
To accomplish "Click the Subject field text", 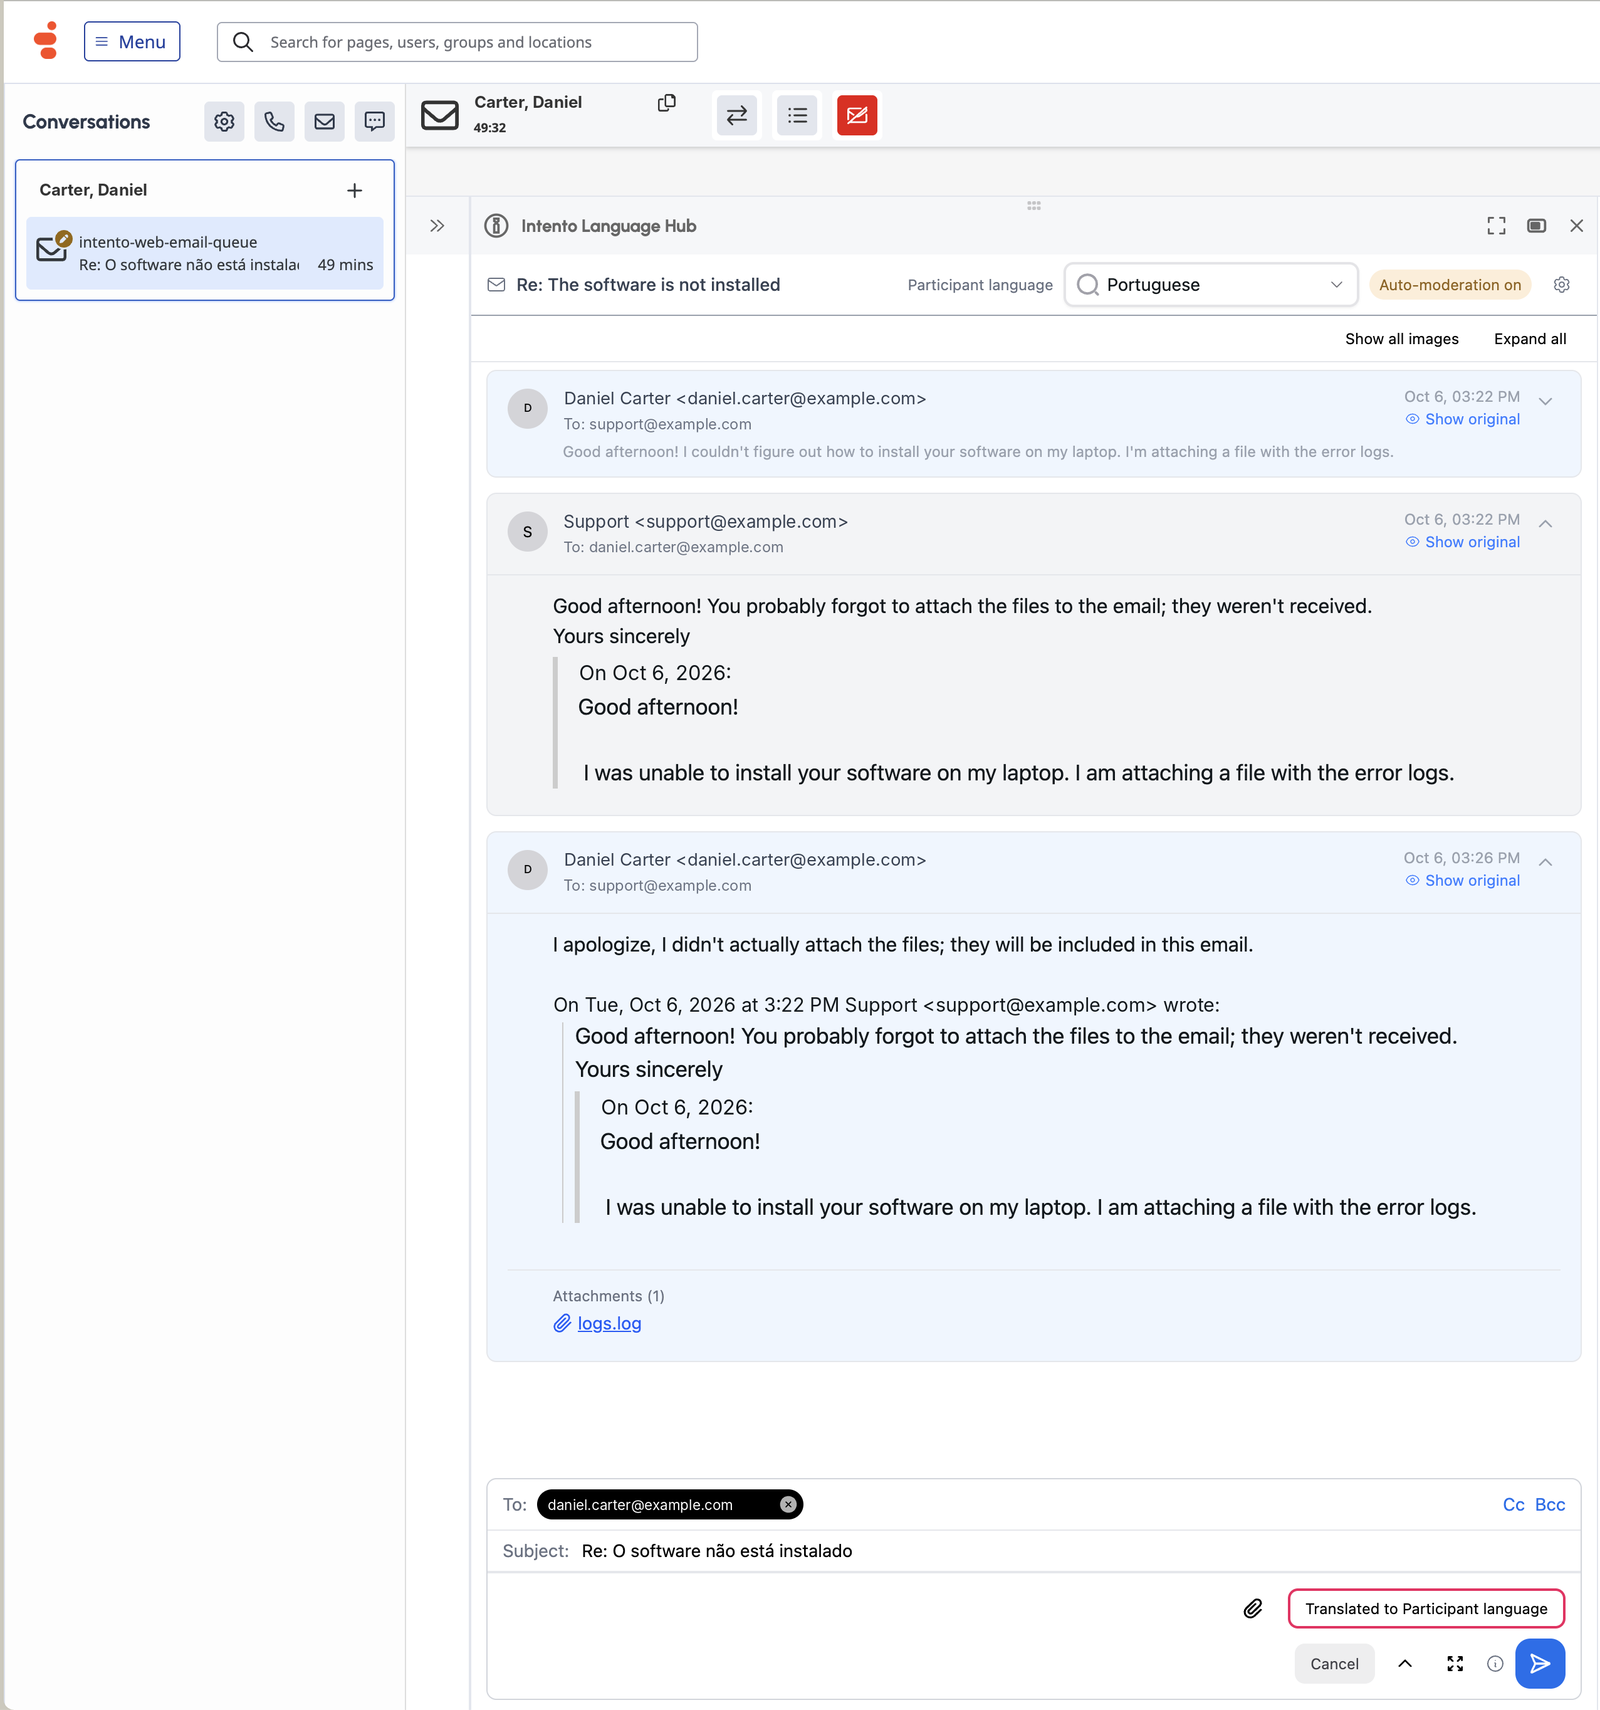I will tap(717, 1551).
